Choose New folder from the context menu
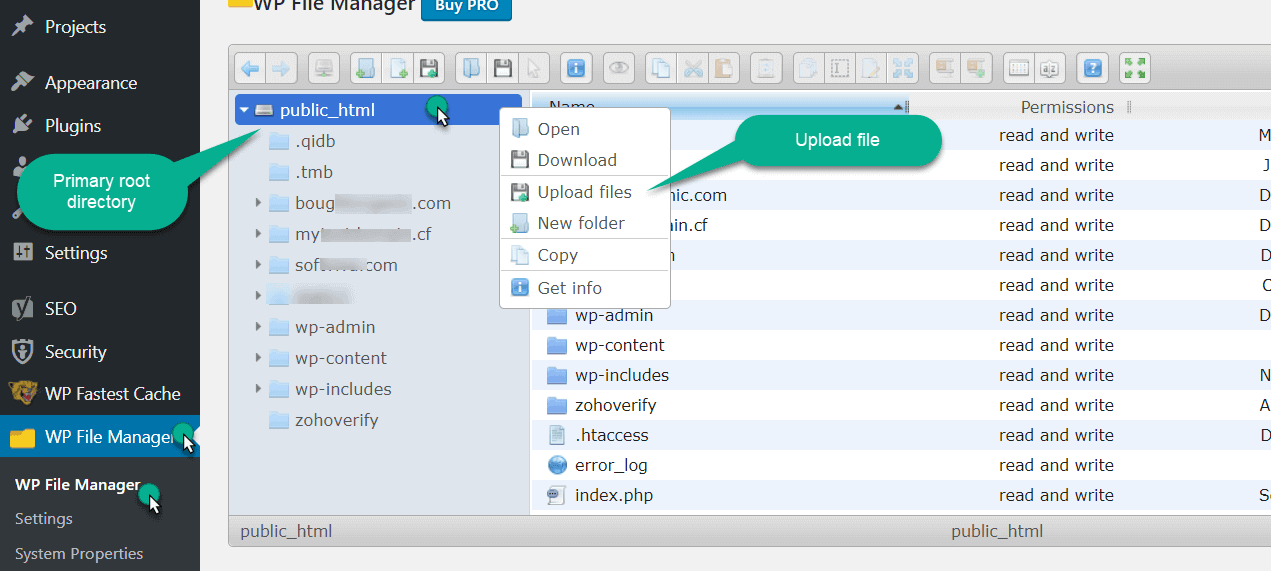The height and width of the screenshot is (571, 1271). click(585, 223)
